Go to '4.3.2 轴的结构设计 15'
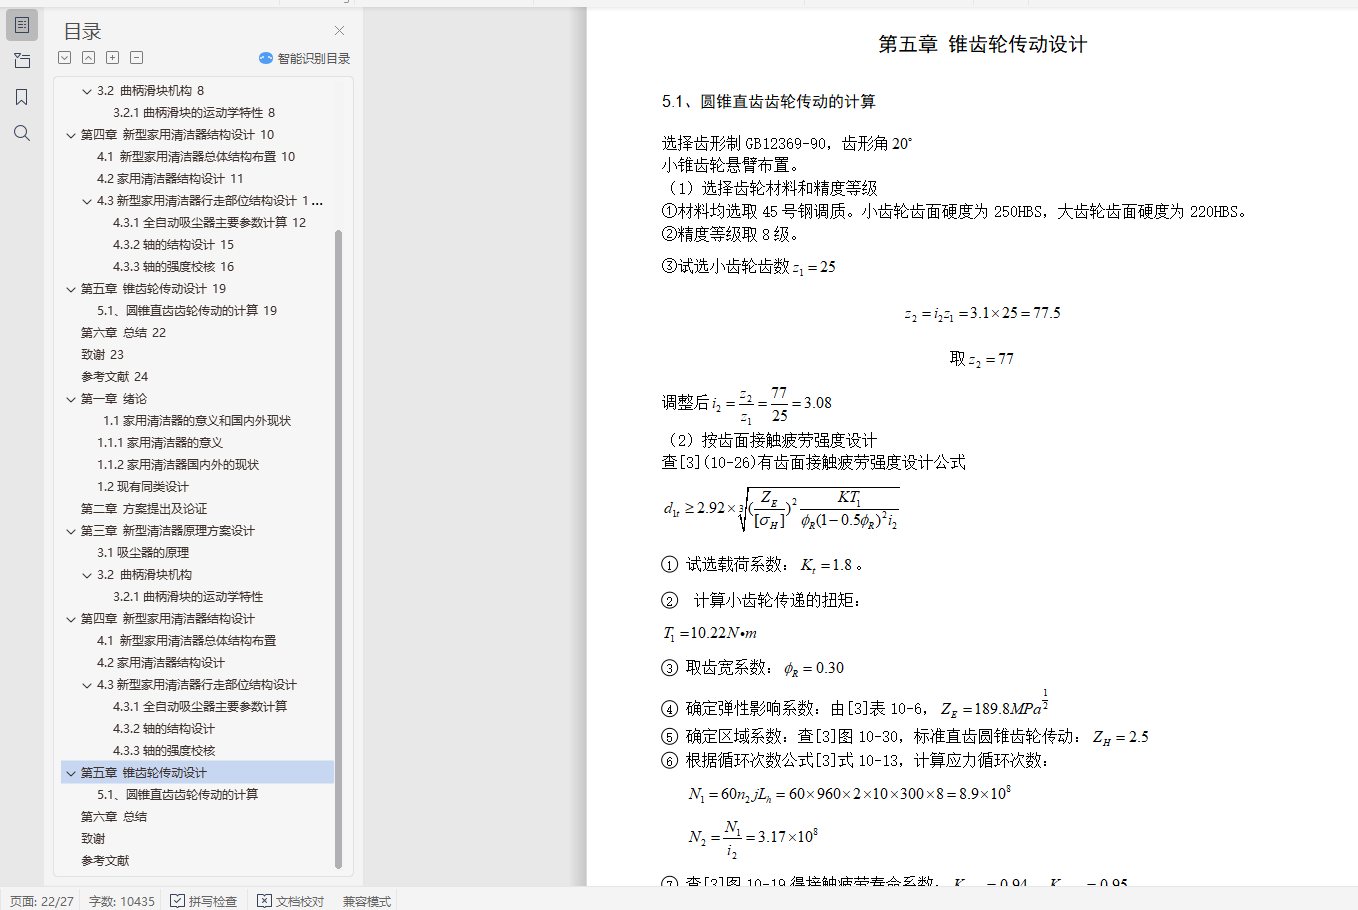Viewport: 1358px width, 910px height. pos(173,245)
